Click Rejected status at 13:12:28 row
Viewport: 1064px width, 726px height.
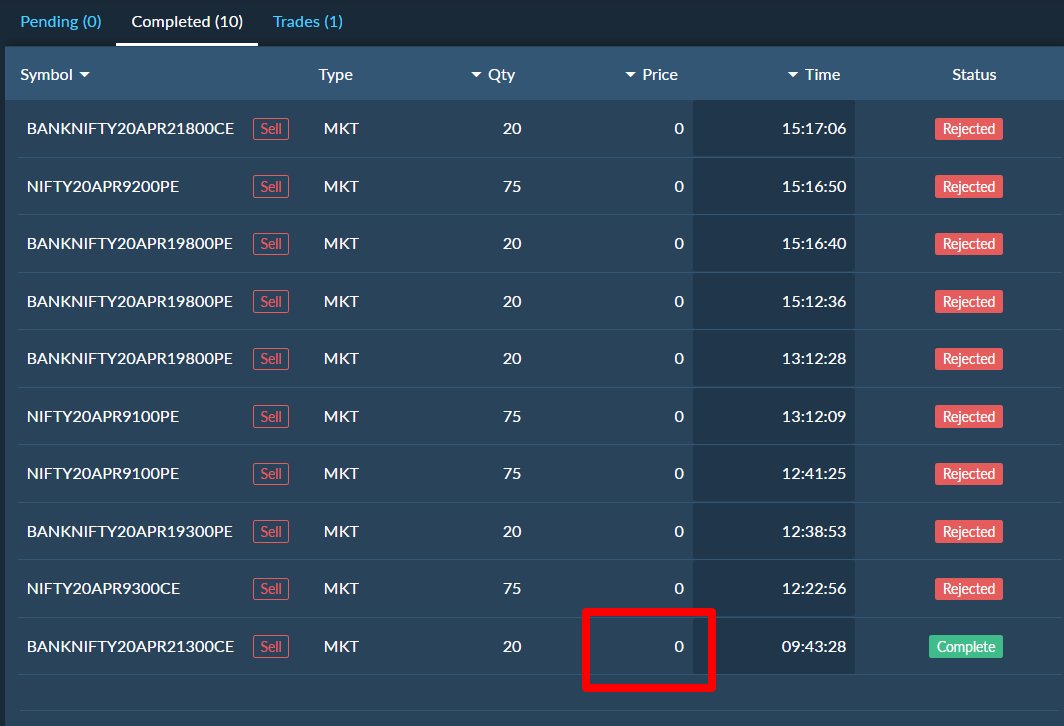click(x=968, y=359)
